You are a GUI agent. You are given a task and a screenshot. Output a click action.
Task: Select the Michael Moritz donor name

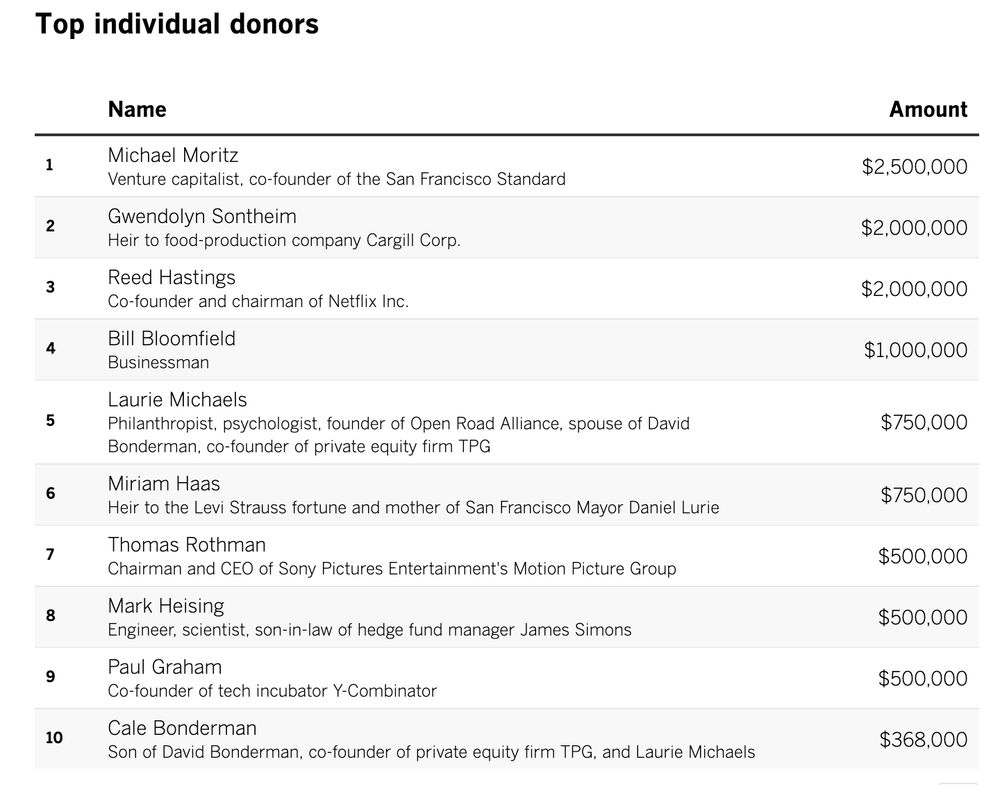173,155
